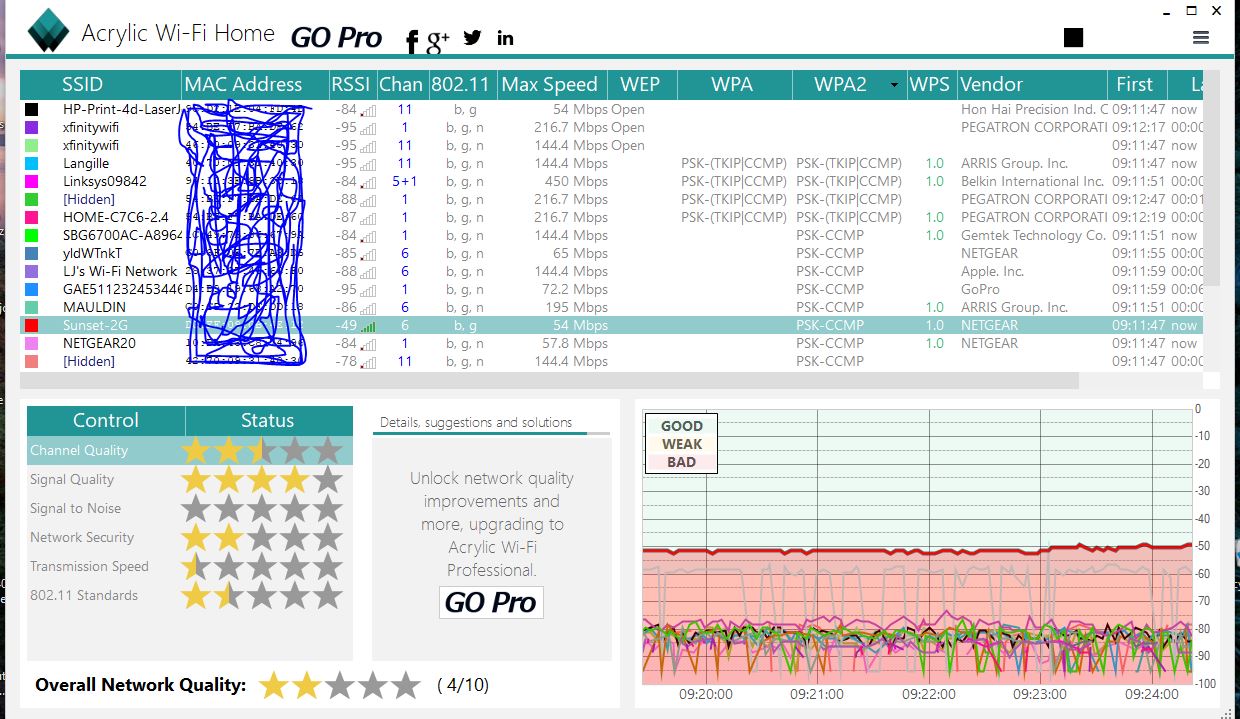
Task: Click the signal bars icon in NETGEAR20 row
Action: (x=368, y=344)
